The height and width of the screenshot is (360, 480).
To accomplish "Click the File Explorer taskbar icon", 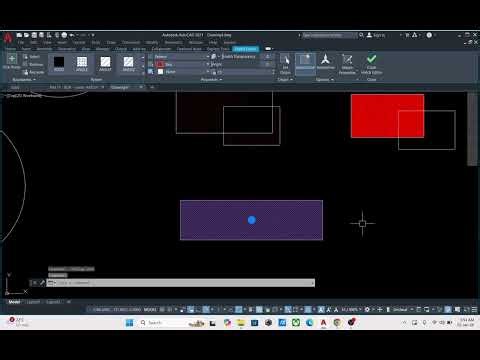I will coord(241,323).
